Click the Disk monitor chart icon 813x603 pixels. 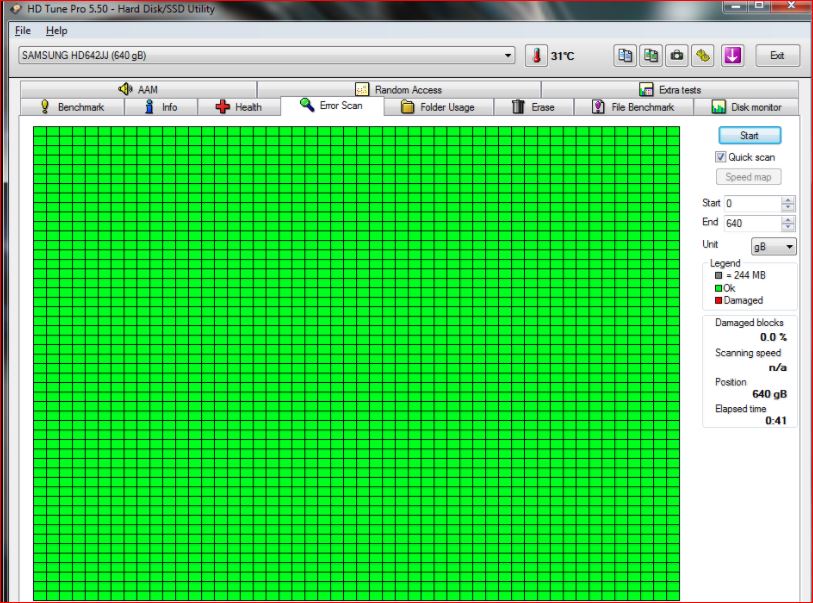click(719, 107)
